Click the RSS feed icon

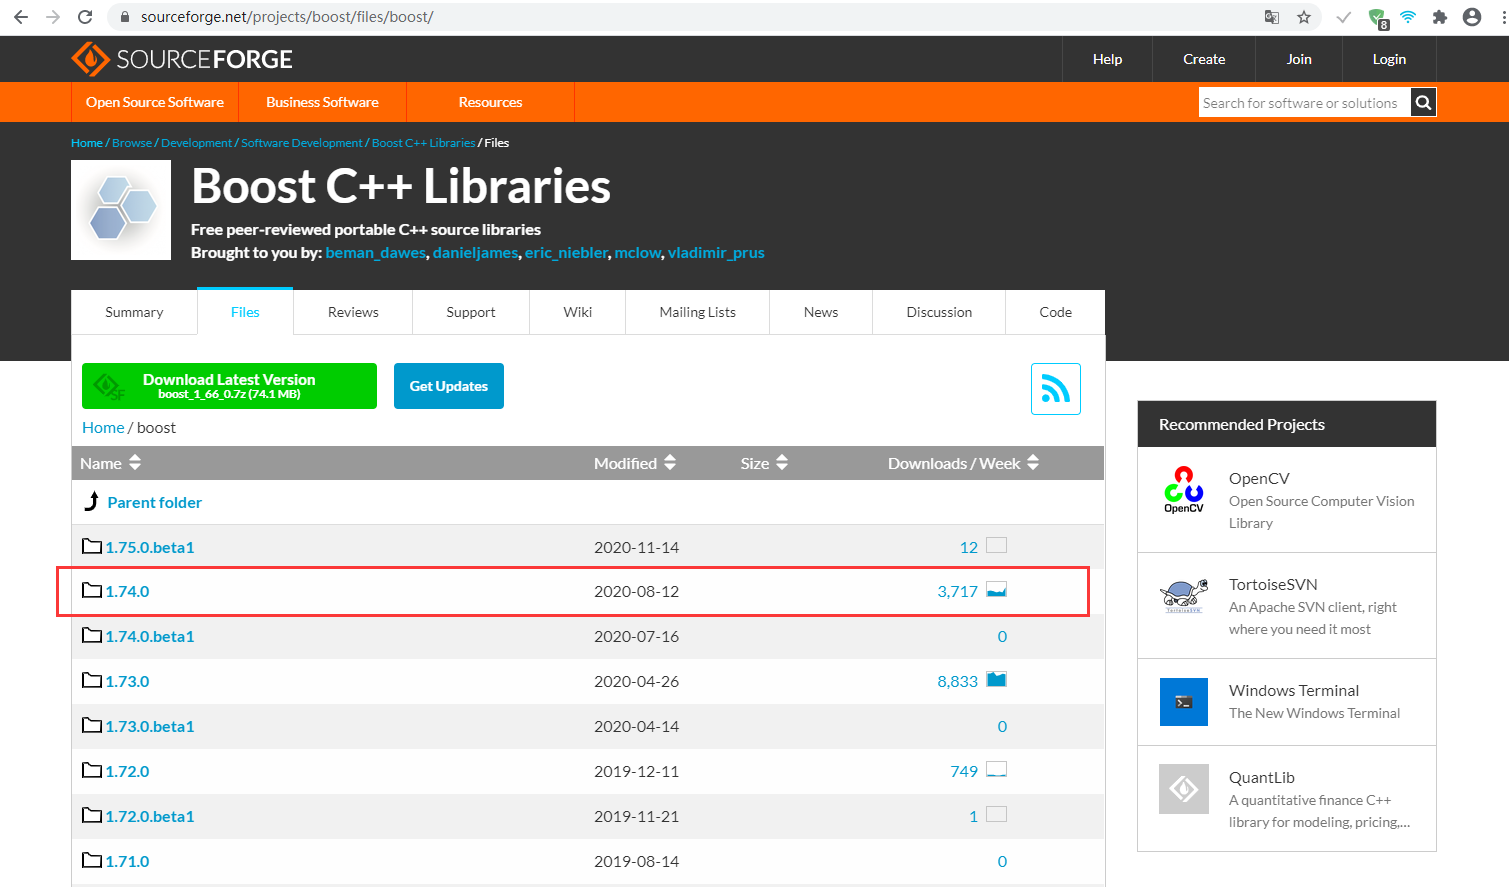(x=1055, y=389)
